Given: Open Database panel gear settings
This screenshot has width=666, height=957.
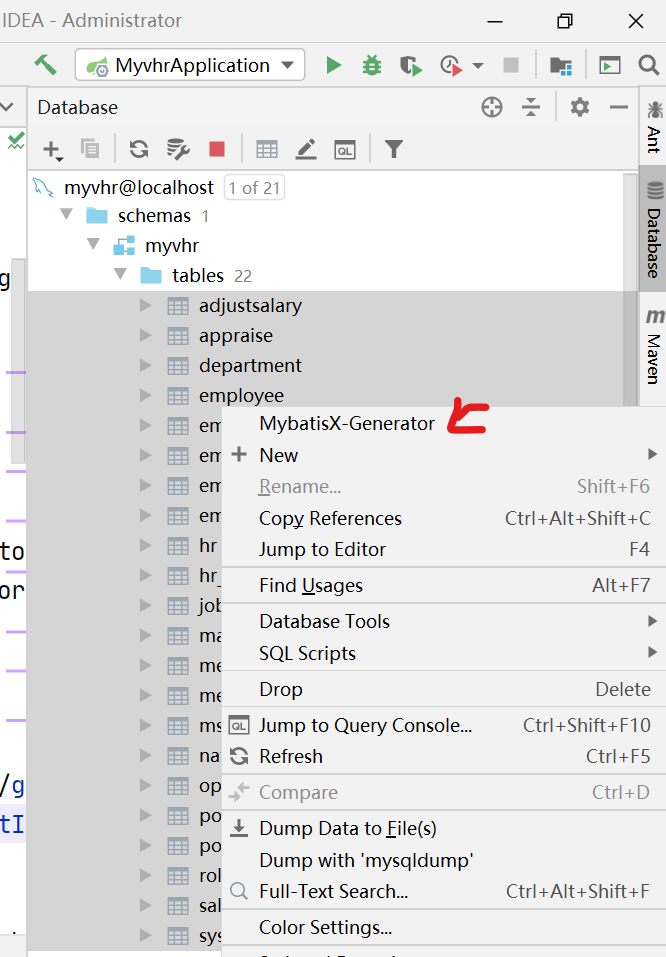Looking at the screenshot, I should click(x=579, y=107).
